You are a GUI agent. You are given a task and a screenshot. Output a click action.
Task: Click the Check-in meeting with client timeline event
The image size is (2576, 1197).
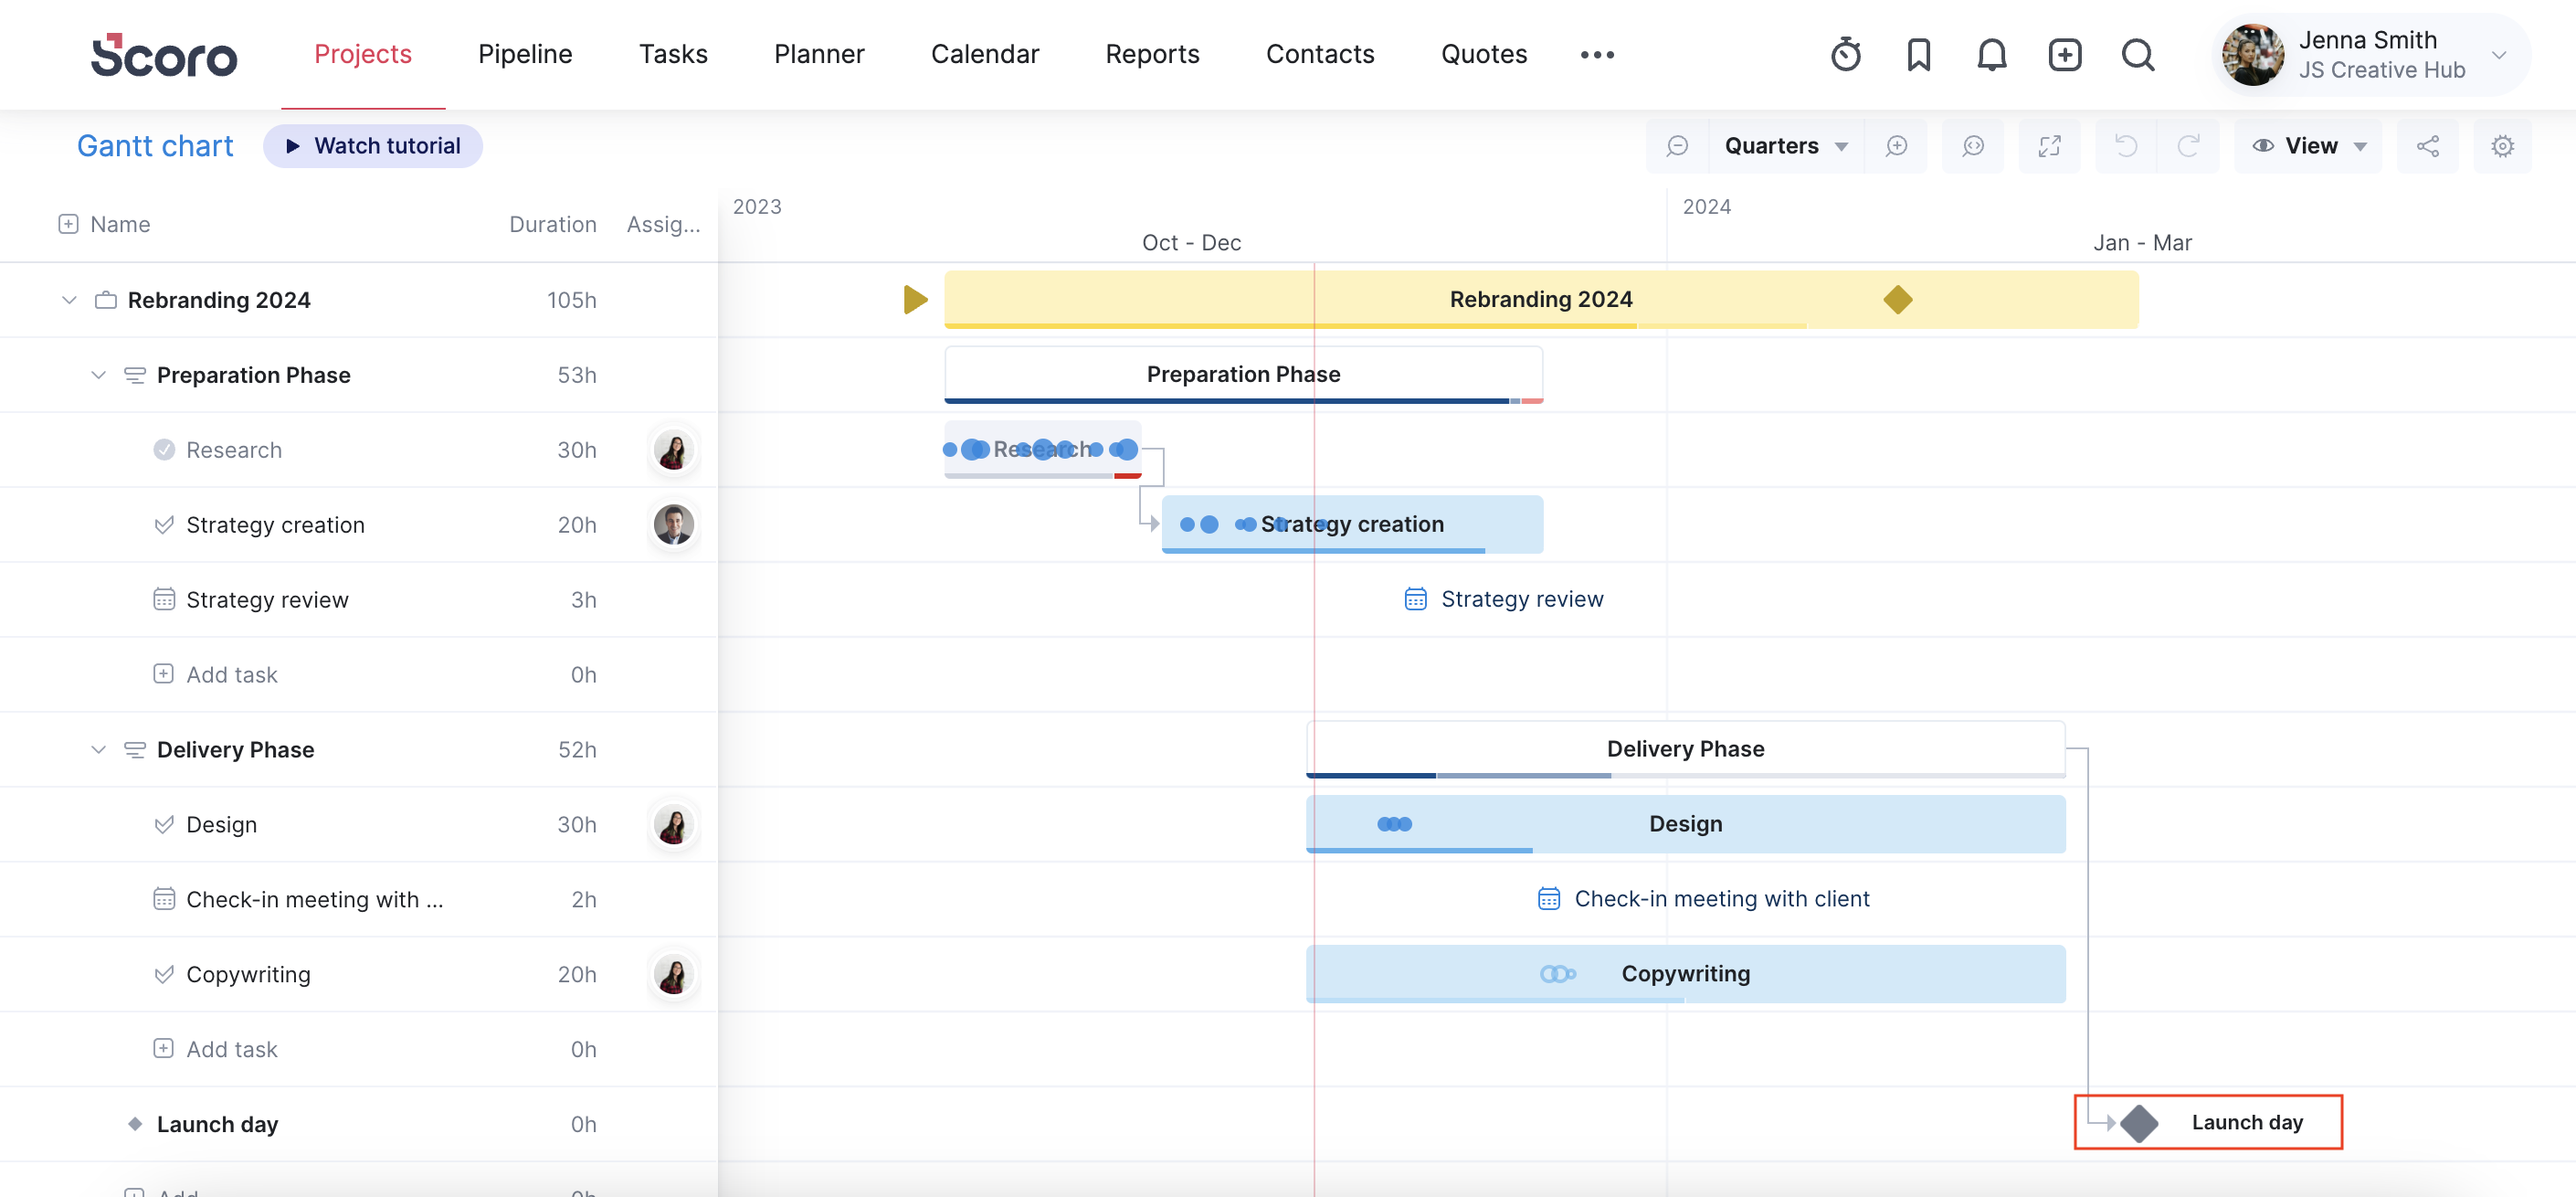click(1703, 899)
